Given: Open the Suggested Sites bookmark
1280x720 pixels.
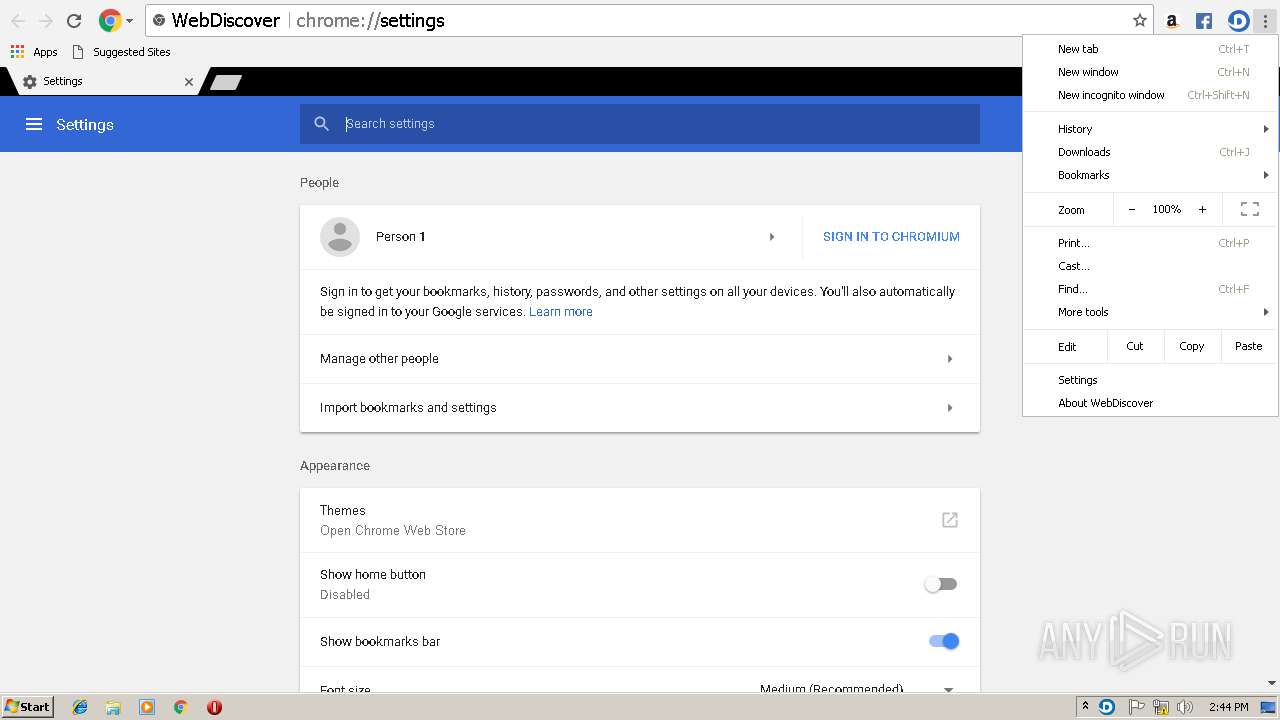Looking at the screenshot, I should (121, 52).
